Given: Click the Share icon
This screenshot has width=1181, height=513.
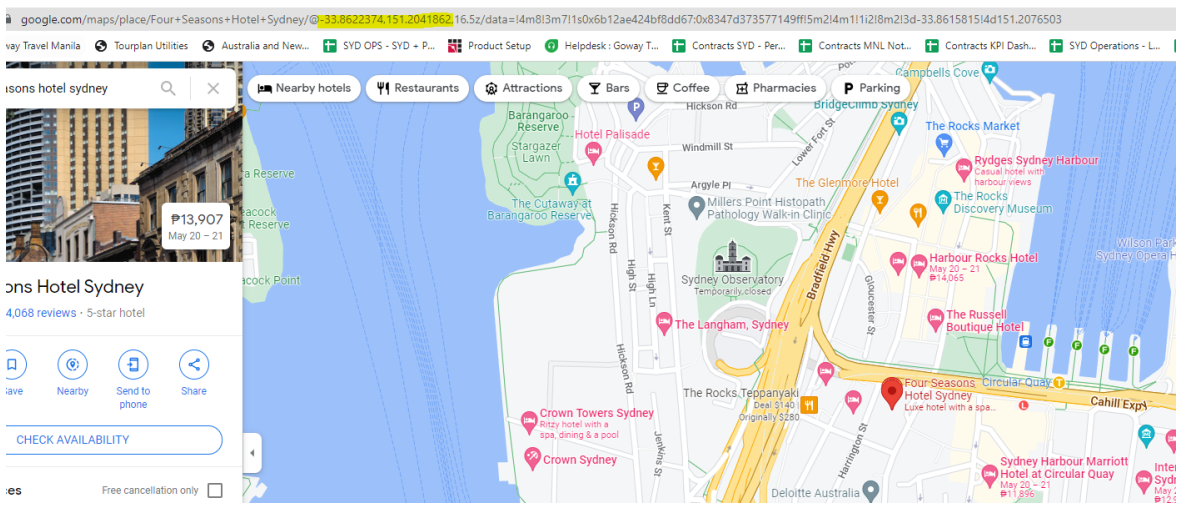Looking at the screenshot, I should [x=194, y=365].
